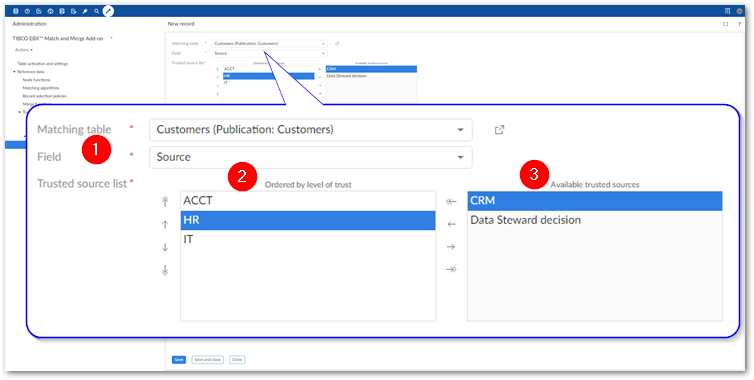The width and height of the screenshot is (754, 380).
Task: Add CRM to trusted list with left arrow
Action: click(451, 224)
